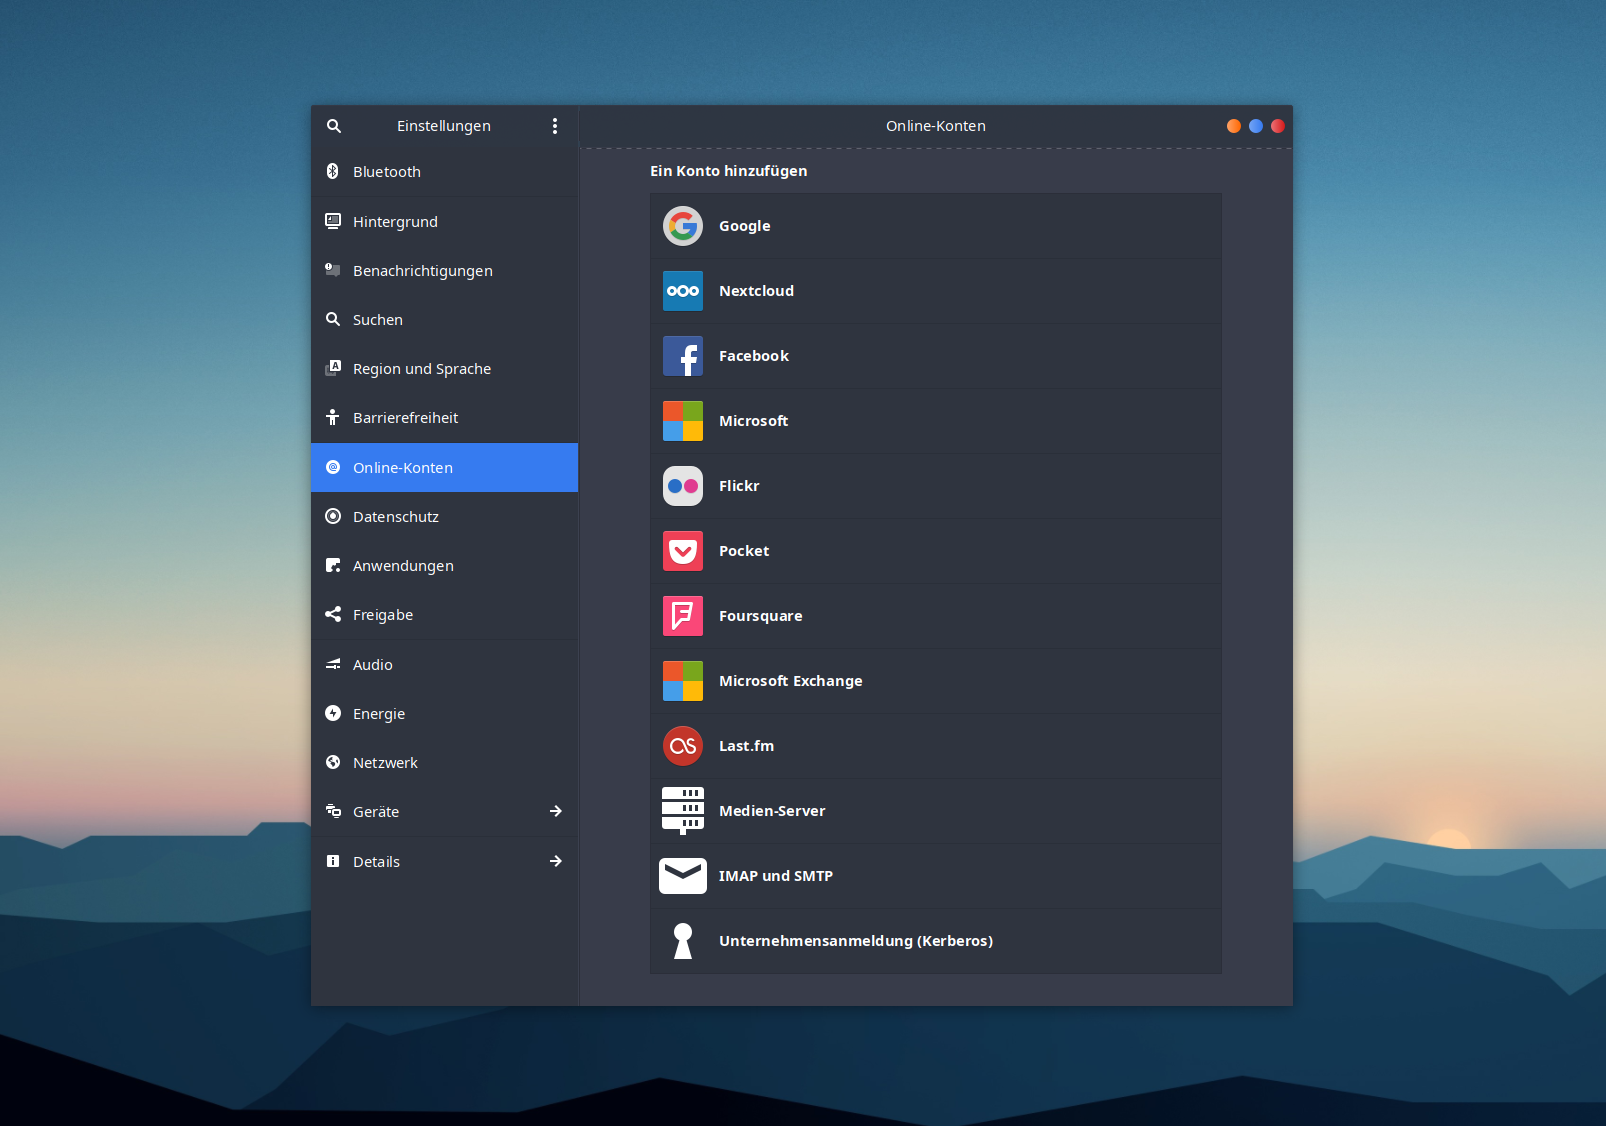This screenshot has height=1126, width=1606.
Task: Expand Geräte submenu arrow
Action: point(556,811)
